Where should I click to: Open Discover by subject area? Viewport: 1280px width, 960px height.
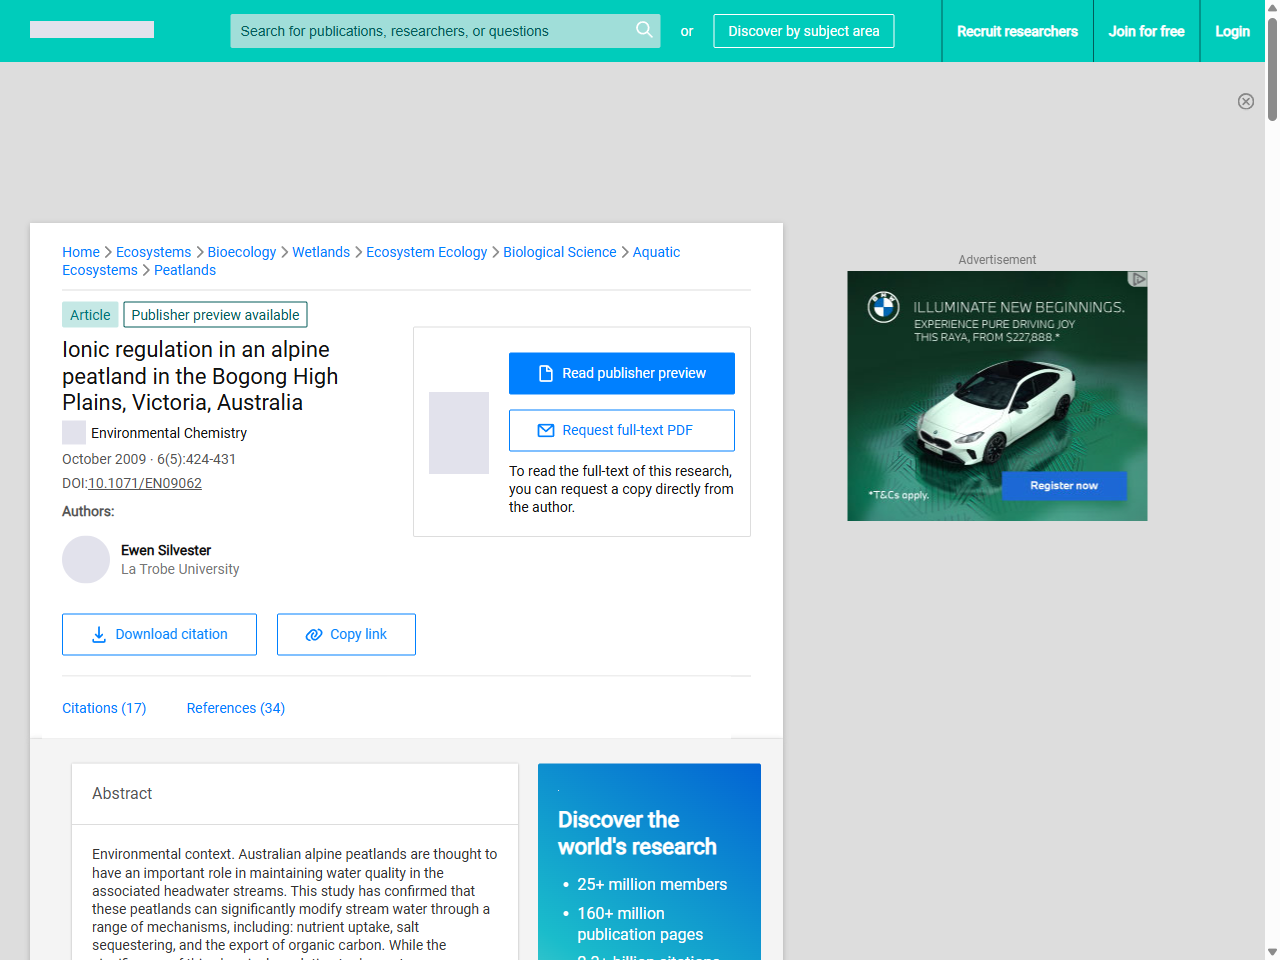coord(803,31)
